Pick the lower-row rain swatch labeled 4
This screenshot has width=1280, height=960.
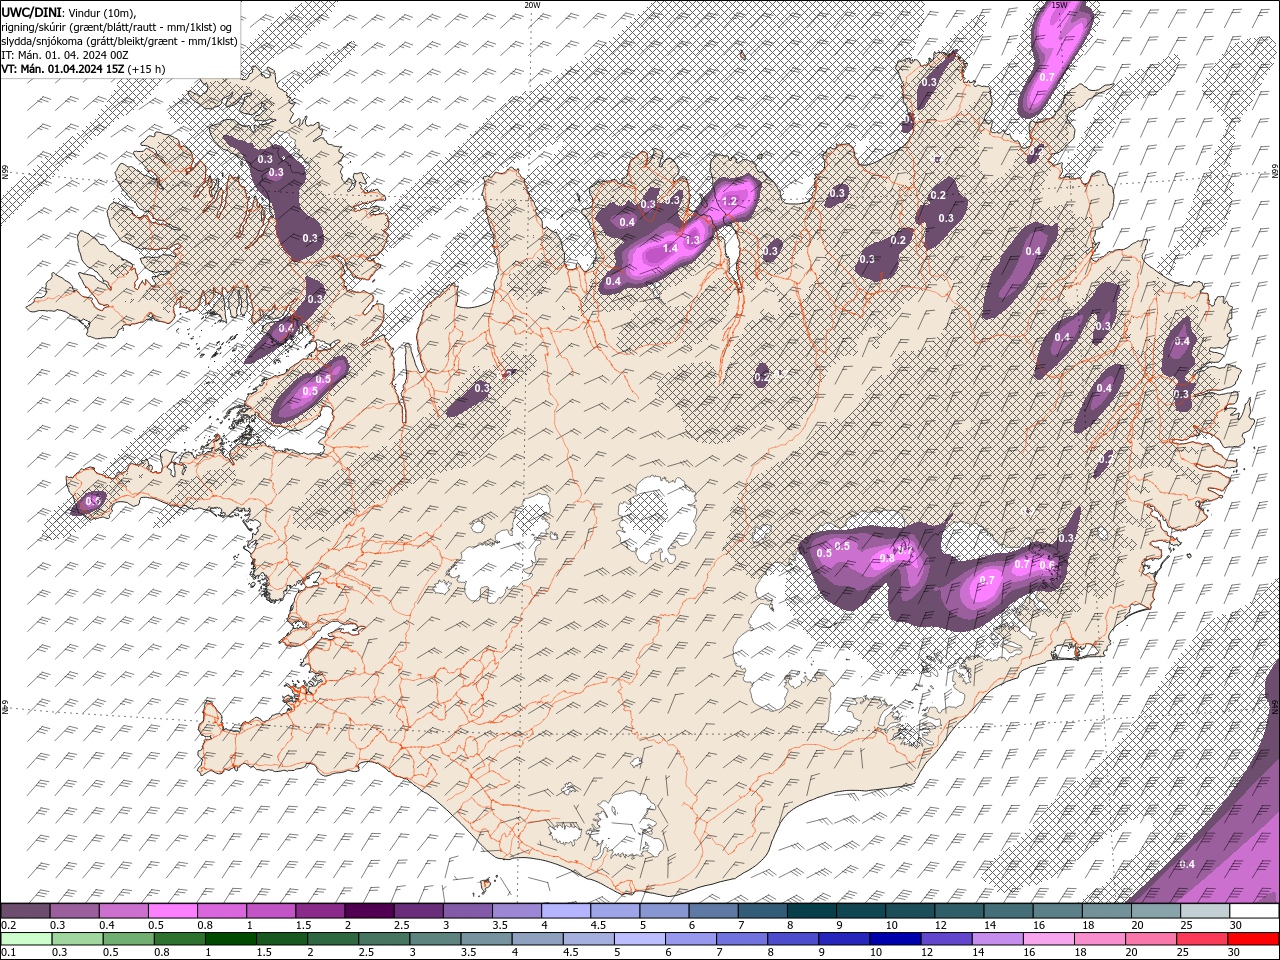[x=537, y=938]
